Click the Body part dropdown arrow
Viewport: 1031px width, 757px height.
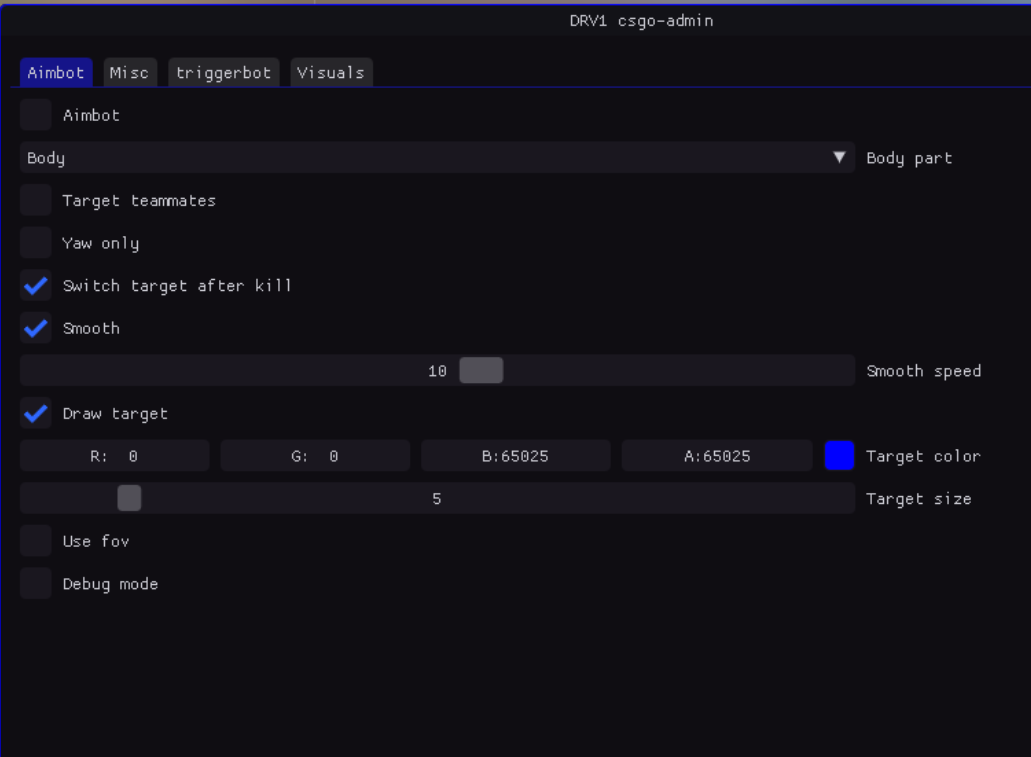(839, 157)
